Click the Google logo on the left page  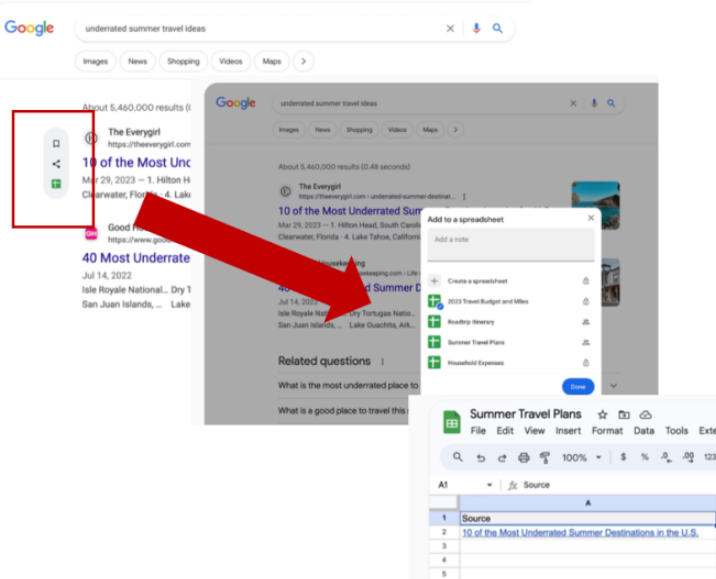tap(29, 28)
